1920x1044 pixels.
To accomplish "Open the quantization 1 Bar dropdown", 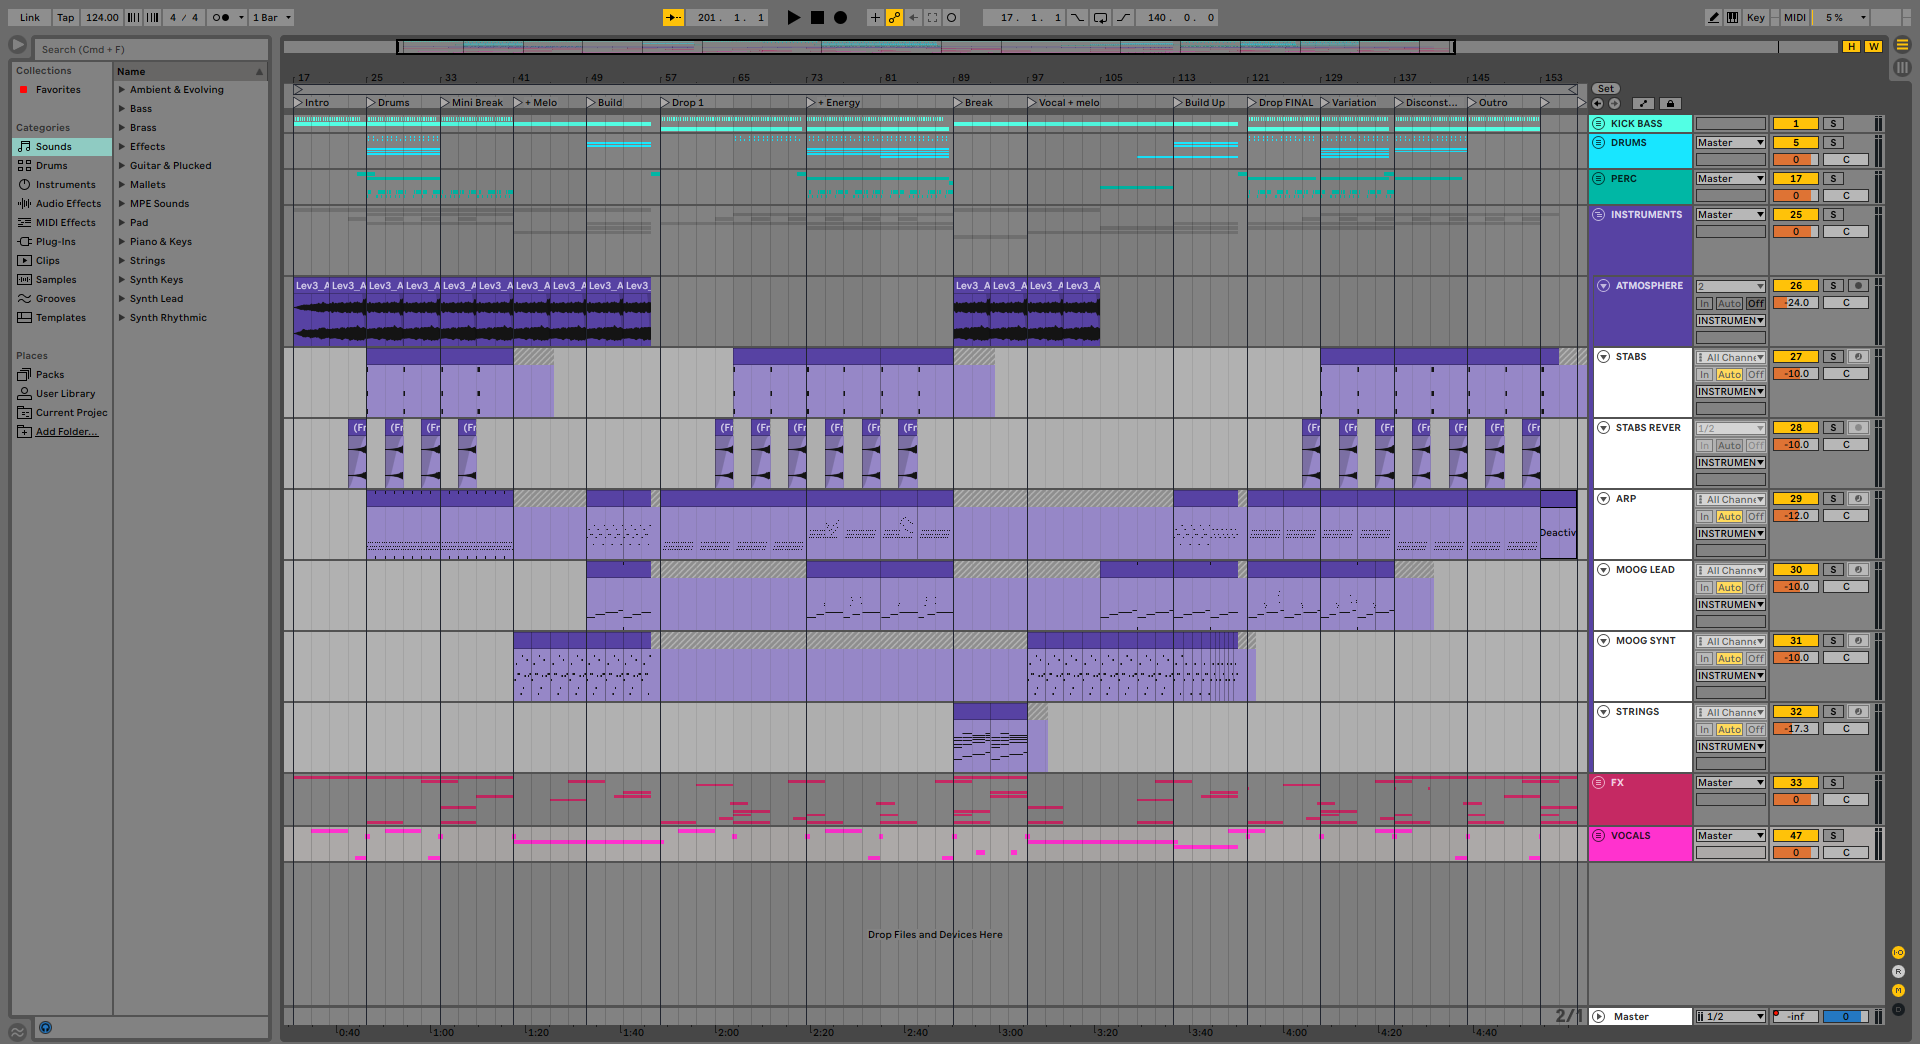I will tap(271, 17).
